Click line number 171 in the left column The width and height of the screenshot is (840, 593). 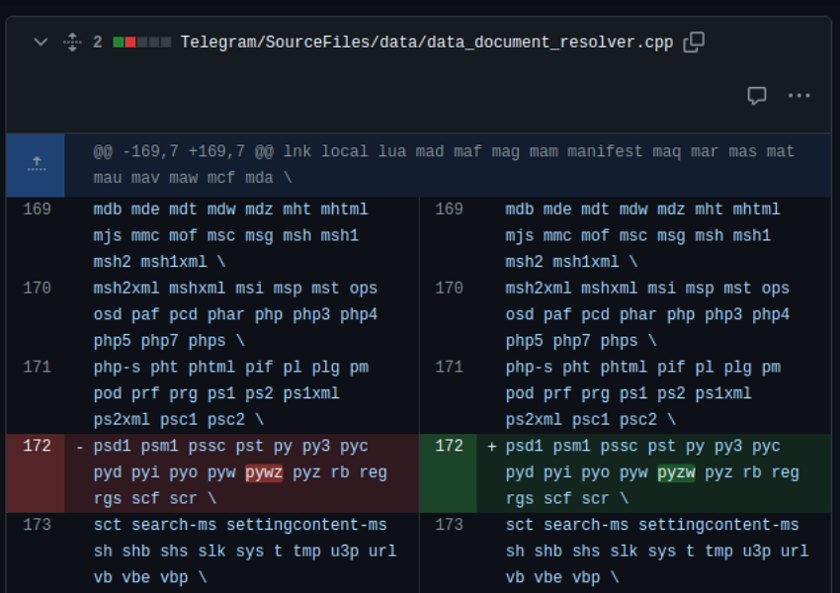(x=37, y=368)
